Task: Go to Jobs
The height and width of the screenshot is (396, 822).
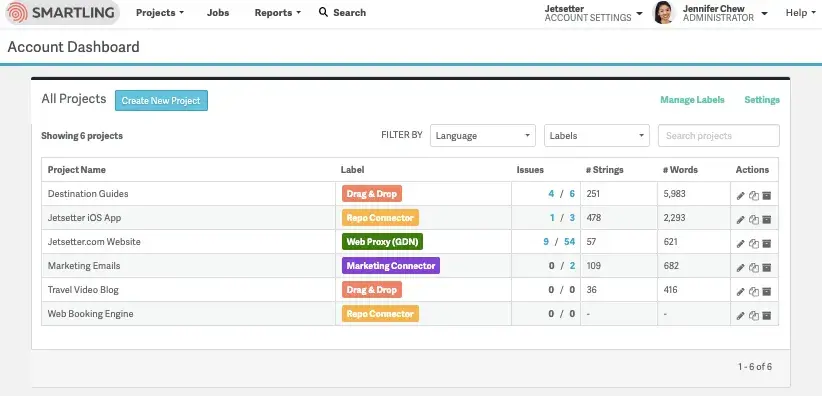Action: [218, 13]
